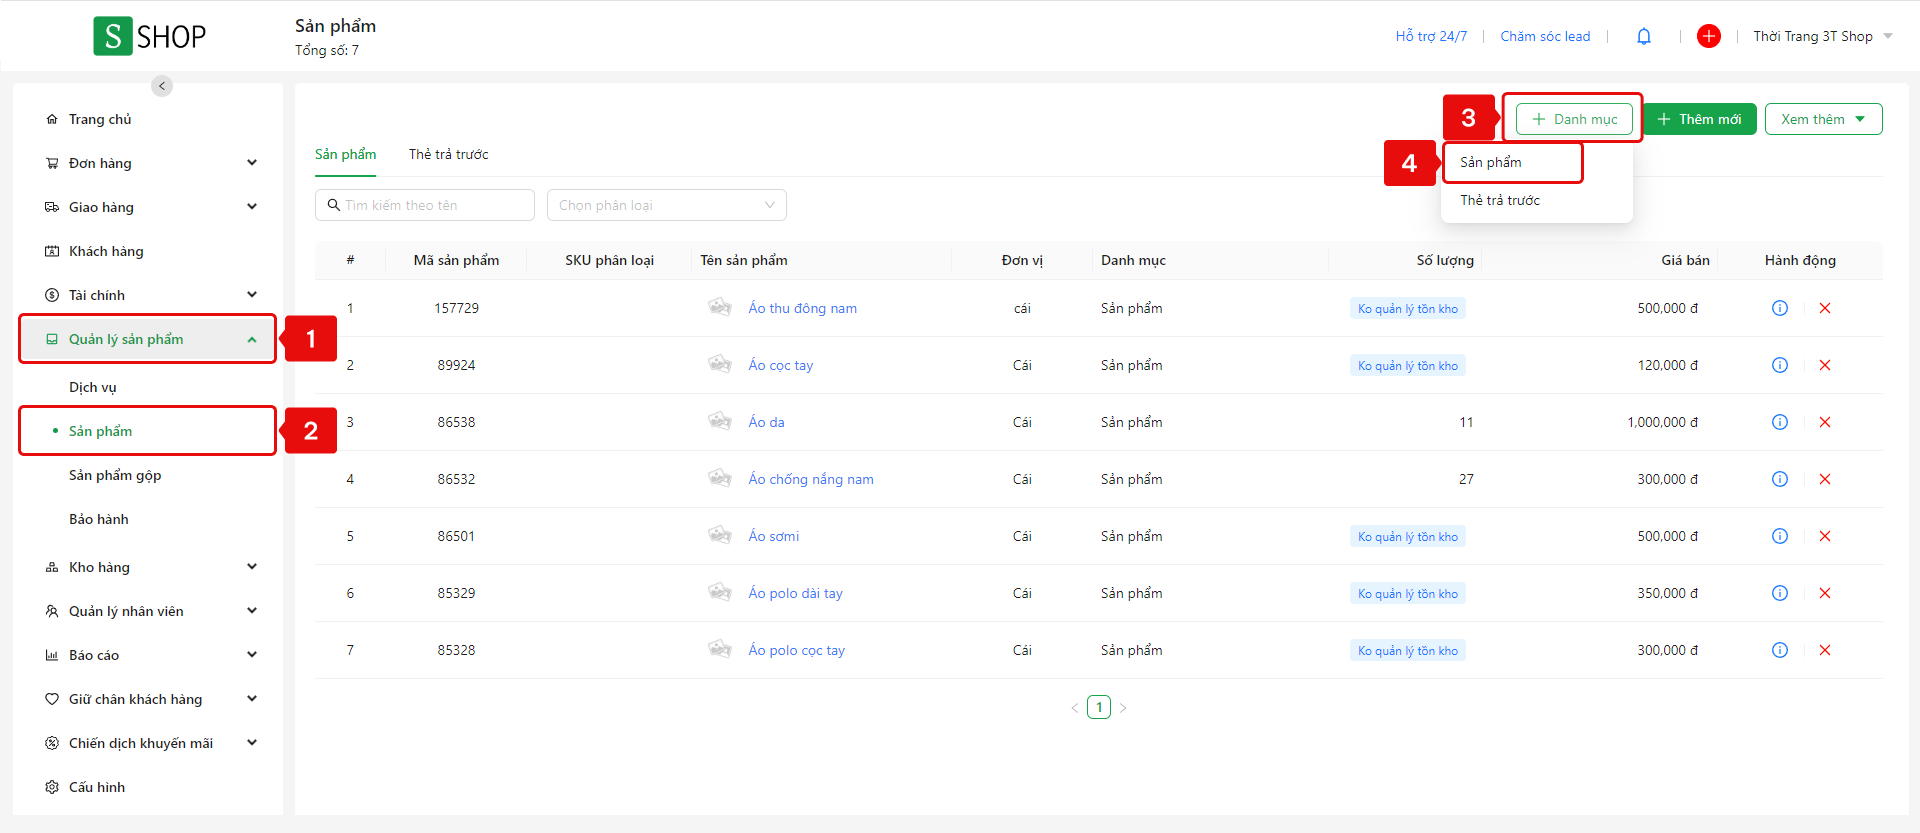Viewport: 1920px width, 833px height.
Task: Open Sản phẩm gộp in sidebar
Action: tap(115, 475)
